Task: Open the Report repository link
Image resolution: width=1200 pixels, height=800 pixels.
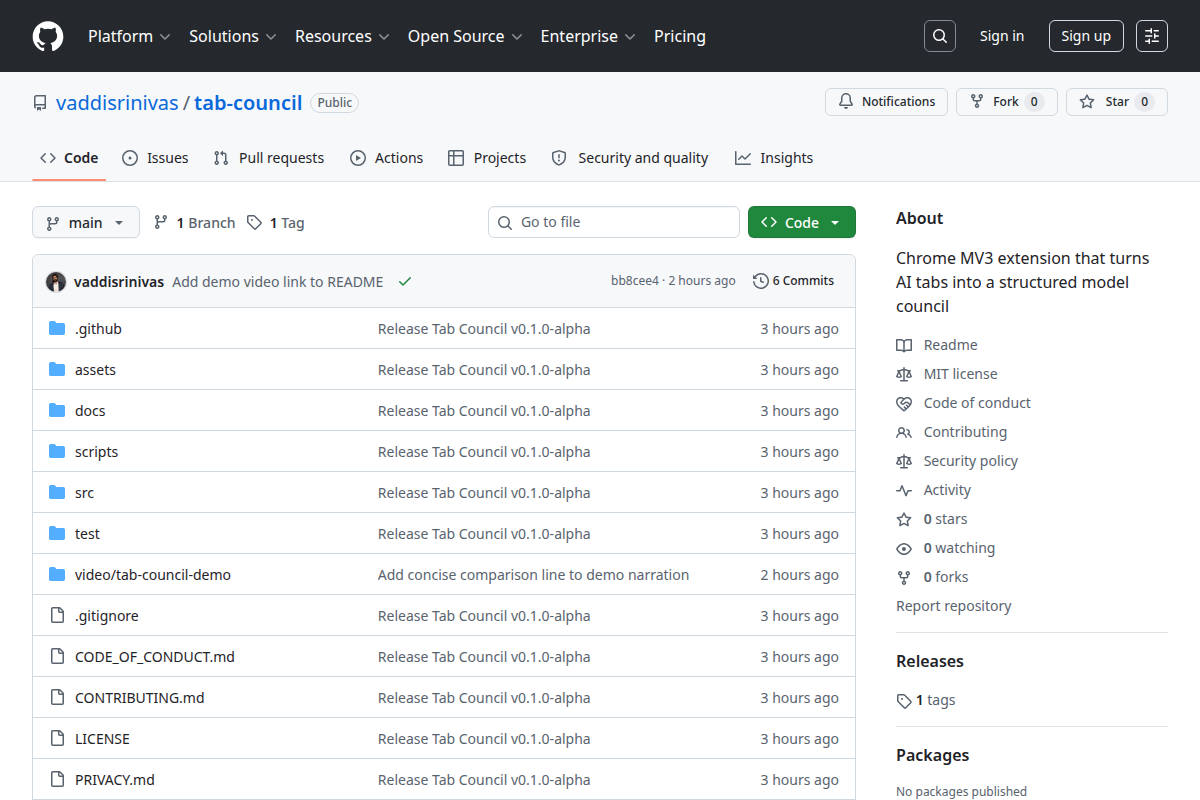Action: click(x=954, y=606)
